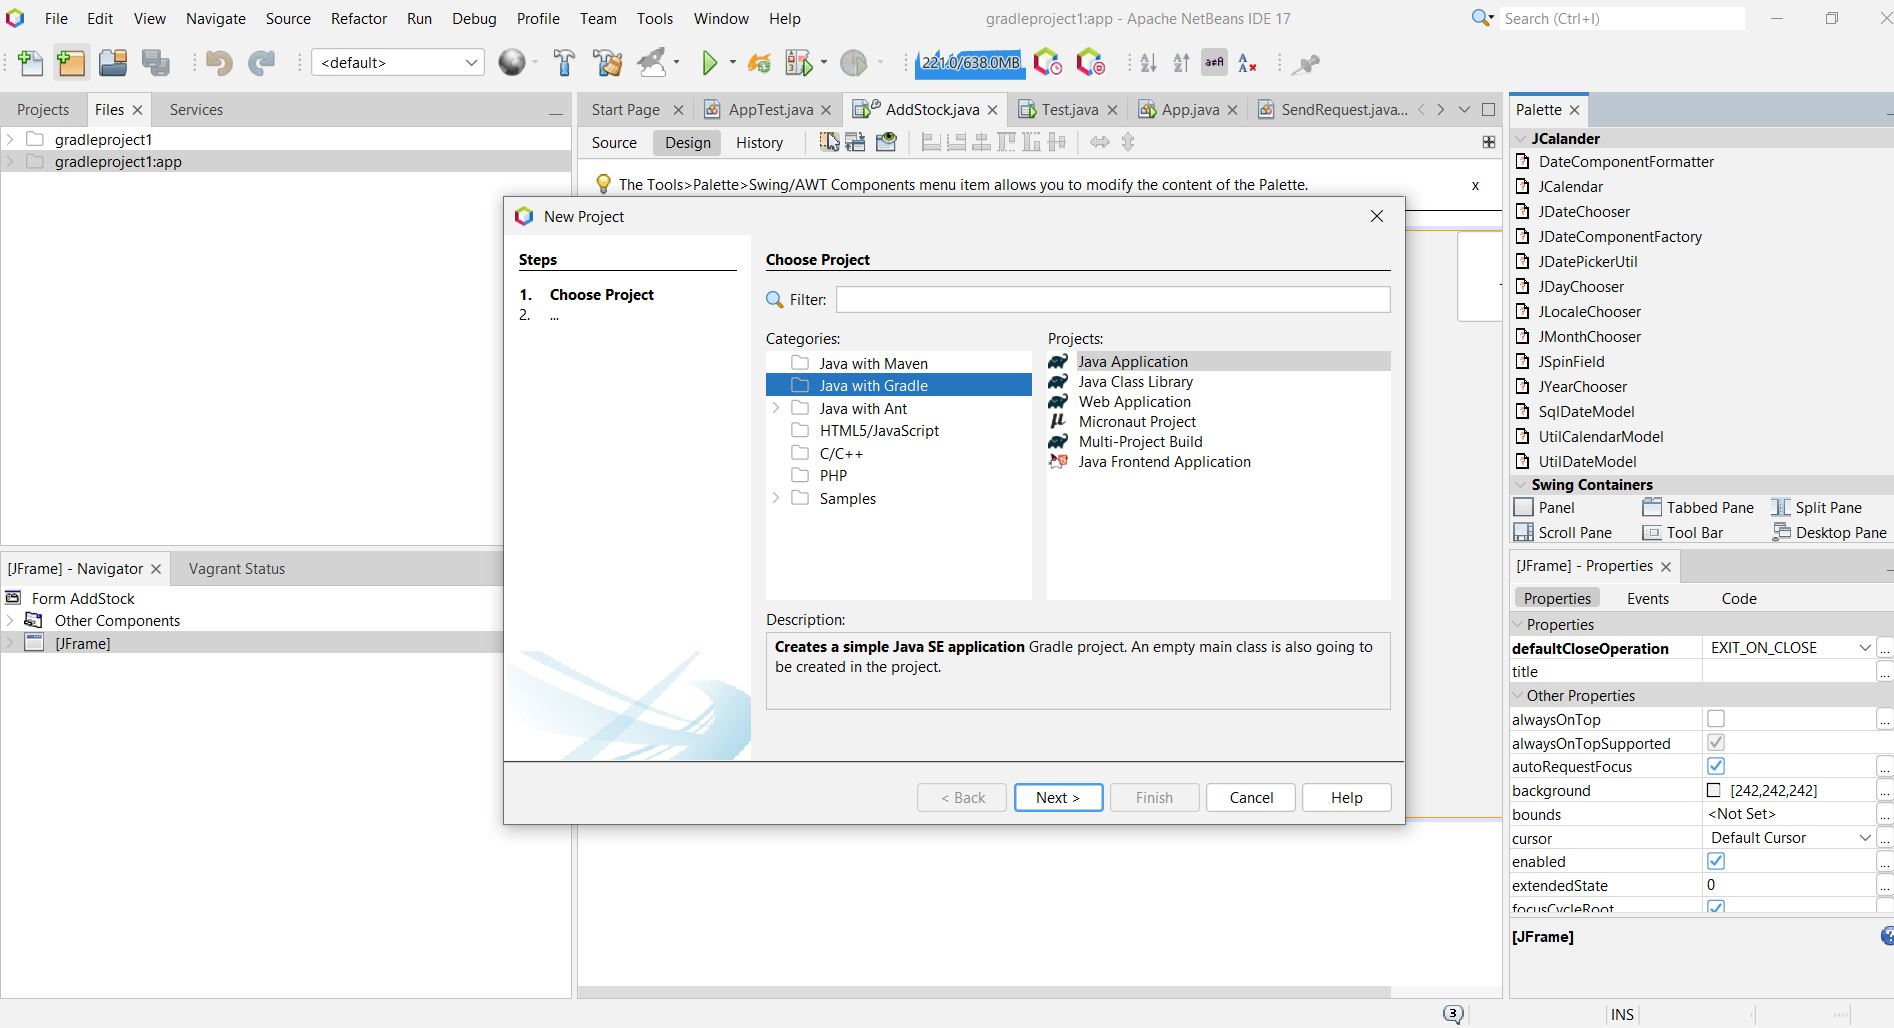This screenshot has width=1894, height=1028.
Task: Open the History view of AddStock.java
Action: (759, 143)
